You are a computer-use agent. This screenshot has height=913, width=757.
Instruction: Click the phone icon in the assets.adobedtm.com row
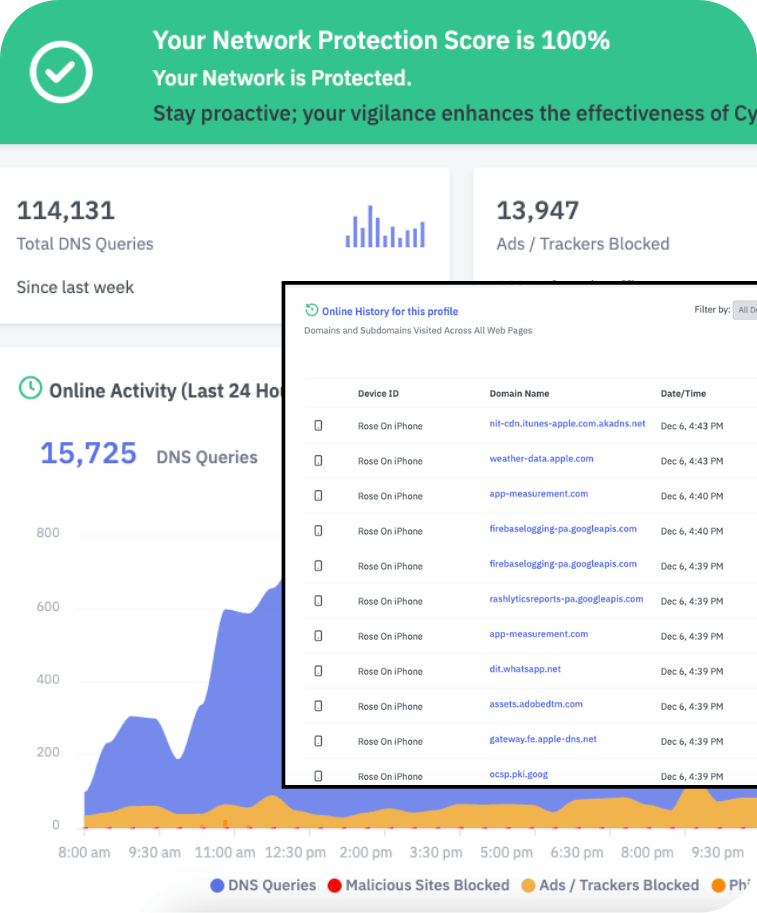point(319,706)
